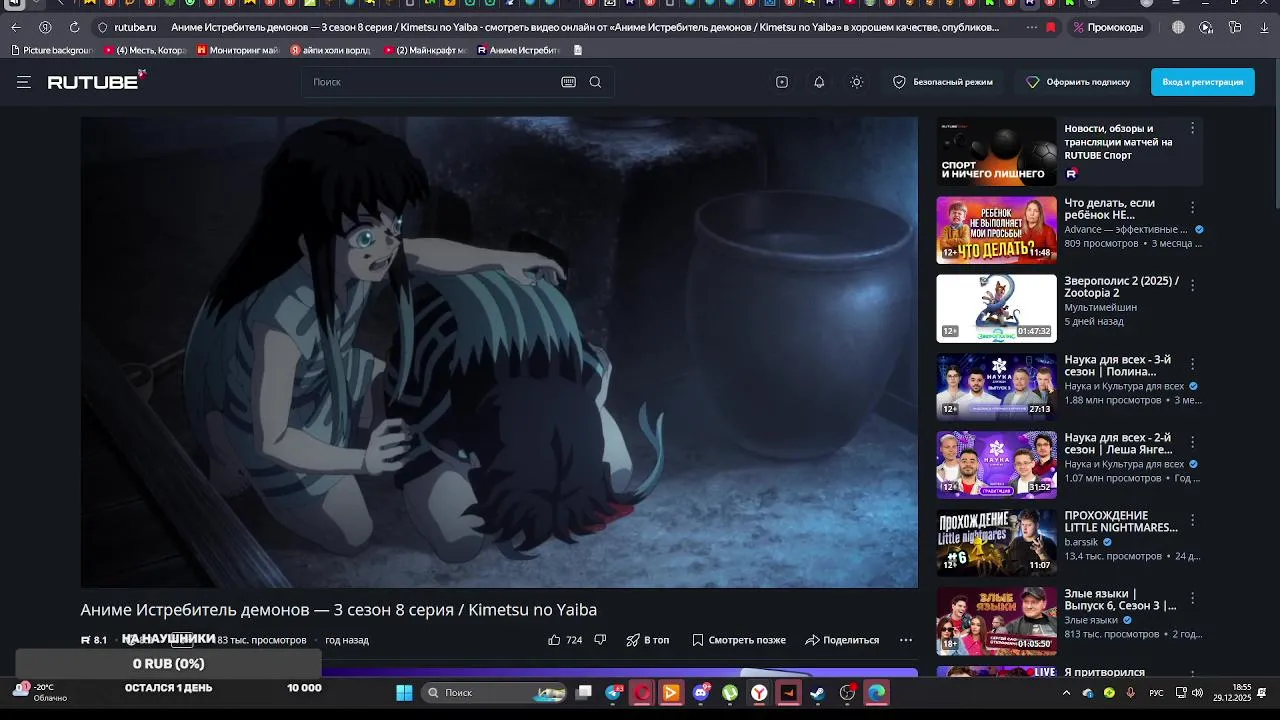Open Telegram from taskbar
This screenshot has height=720, width=1280.
pos(613,692)
